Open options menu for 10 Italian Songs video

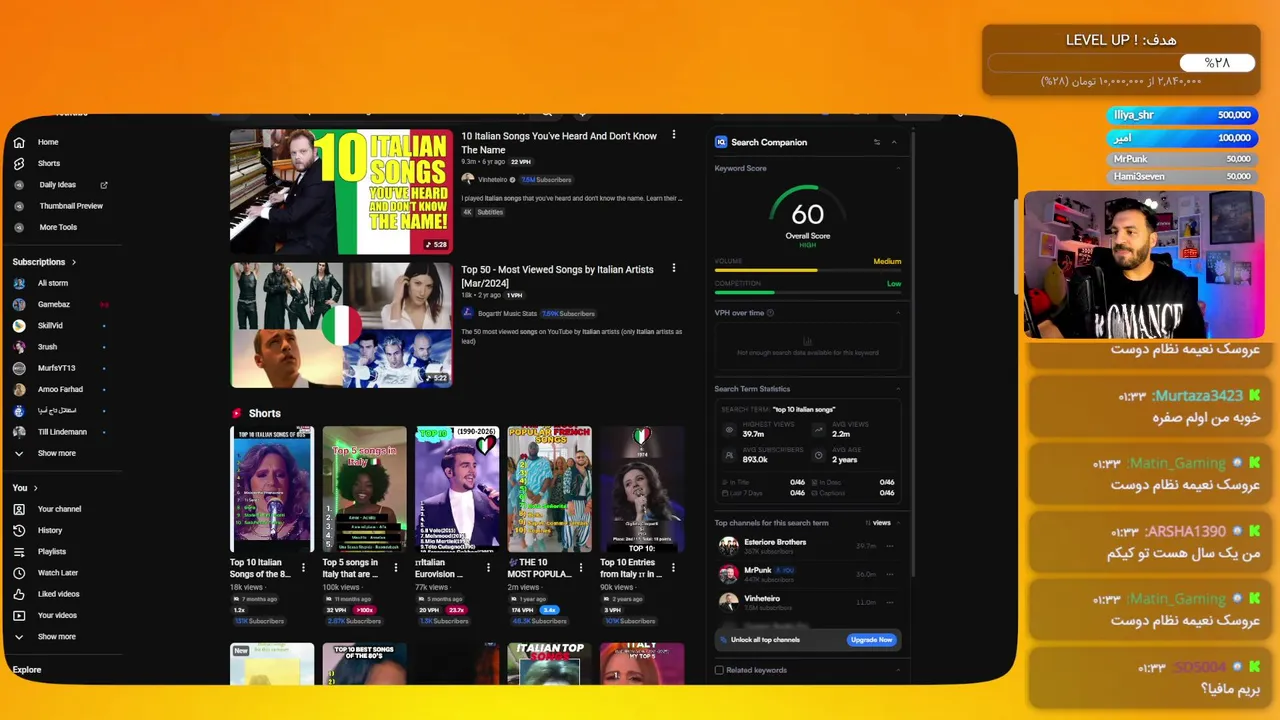pyautogui.click(x=674, y=135)
